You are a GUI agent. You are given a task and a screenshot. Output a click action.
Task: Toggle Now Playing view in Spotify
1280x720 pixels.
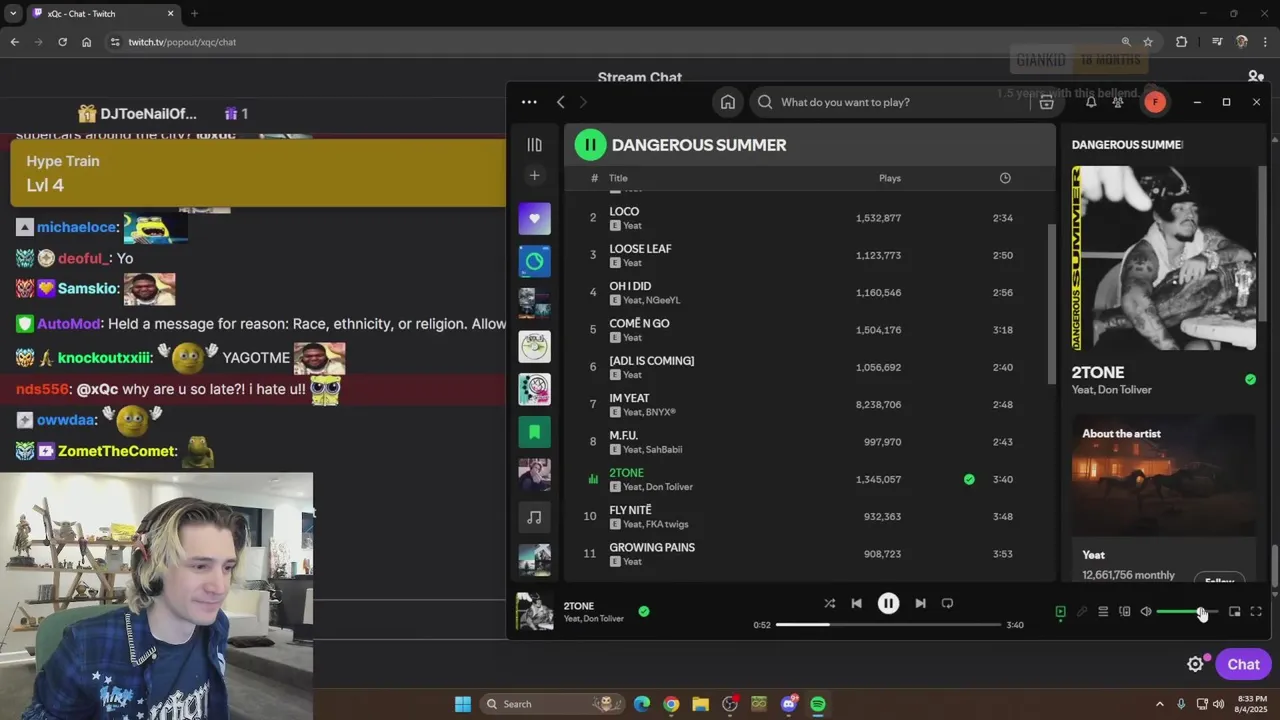1060,612
